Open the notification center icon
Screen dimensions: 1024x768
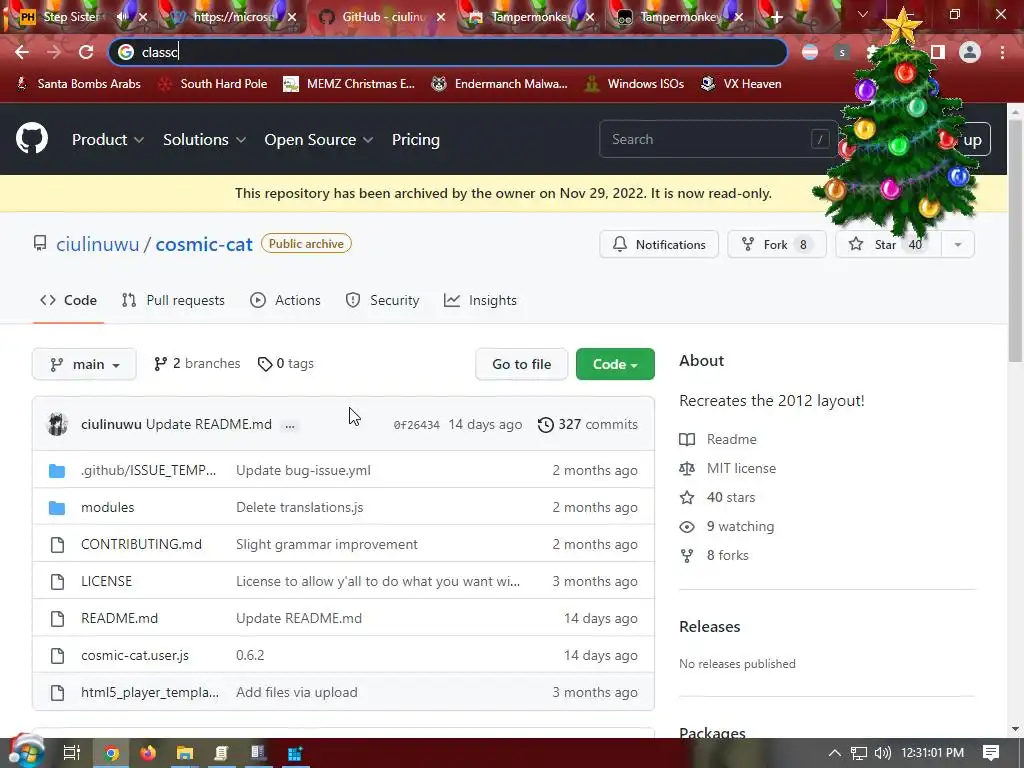click(991, 753)
